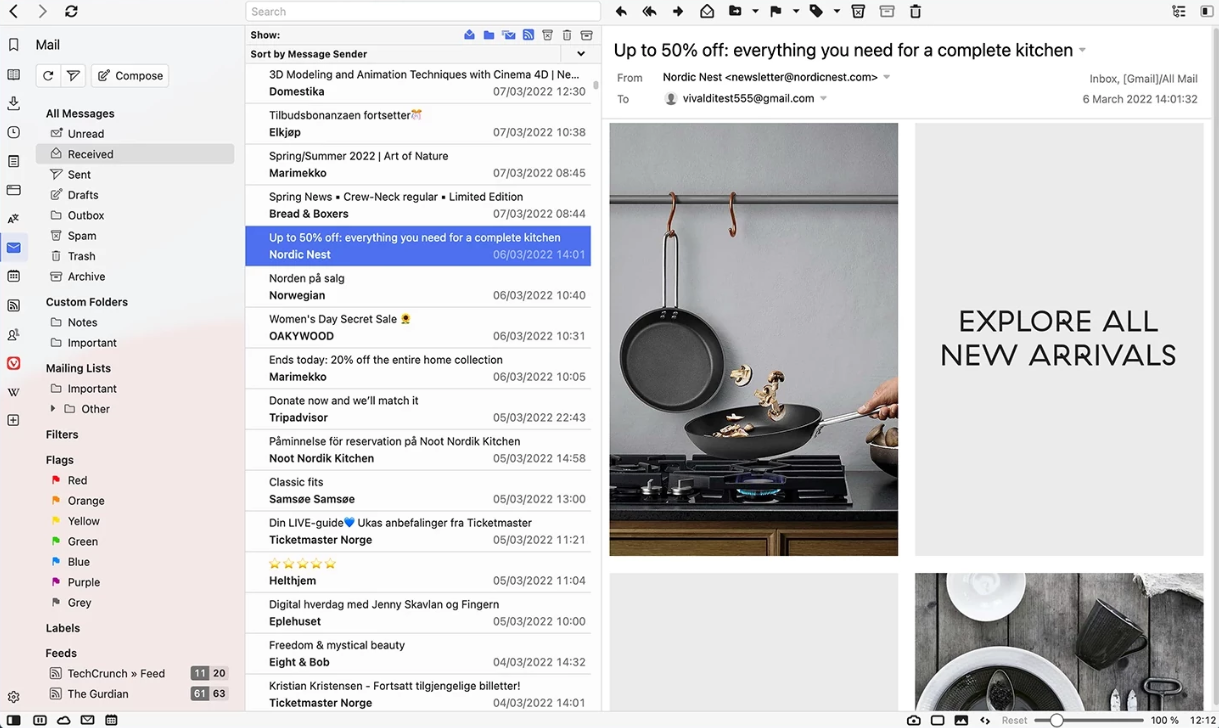Click the mail layout options icon
This screenshot has width=1219, height=728.
tap(1179, 11)
